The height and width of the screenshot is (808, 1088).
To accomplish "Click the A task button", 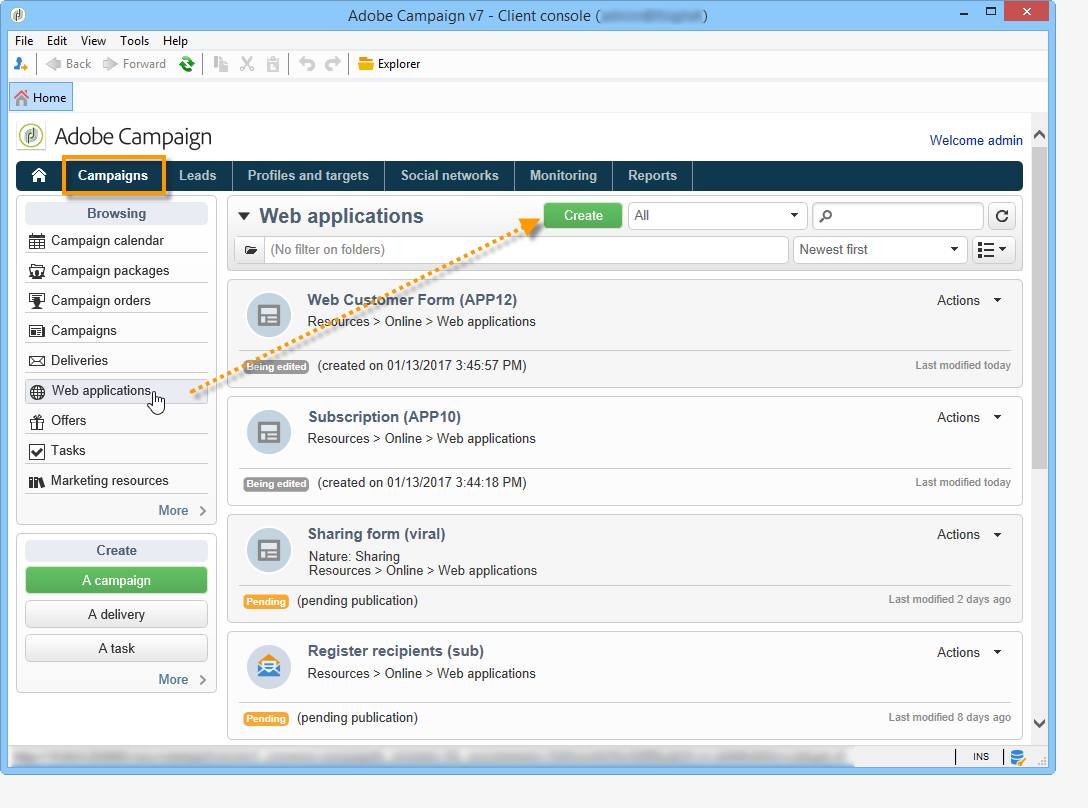I will [117, 648].
